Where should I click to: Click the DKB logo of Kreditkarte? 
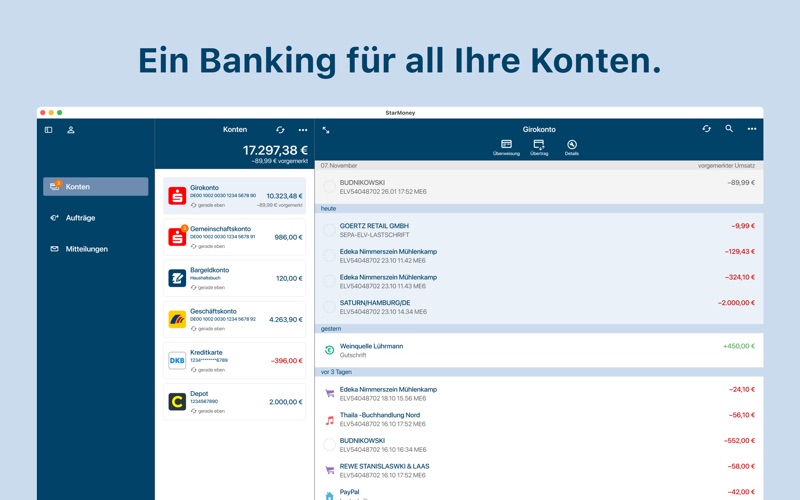tap(177, 361)
